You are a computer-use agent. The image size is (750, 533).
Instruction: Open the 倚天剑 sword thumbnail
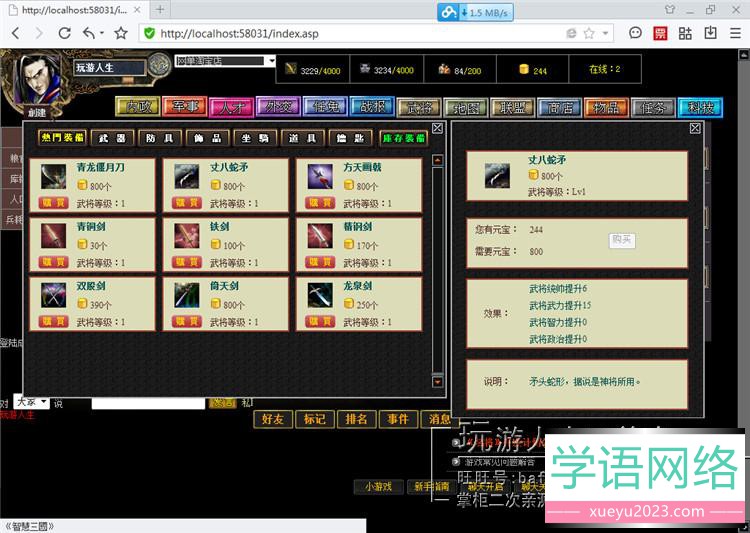click(187, 295)
